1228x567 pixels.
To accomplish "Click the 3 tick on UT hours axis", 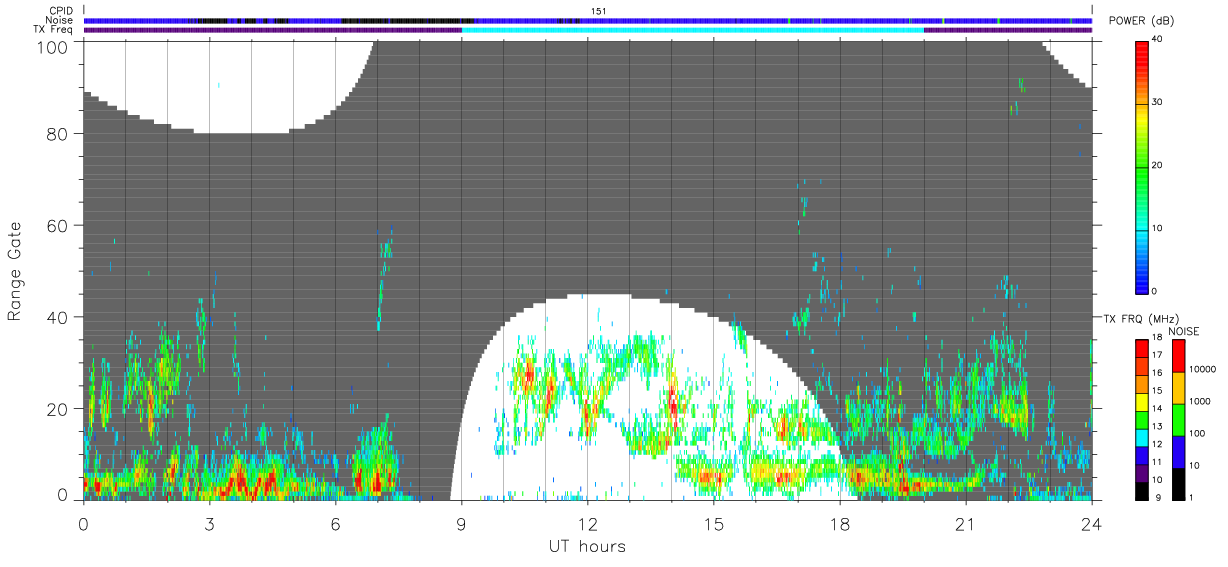I will click(x=209, y=523).
